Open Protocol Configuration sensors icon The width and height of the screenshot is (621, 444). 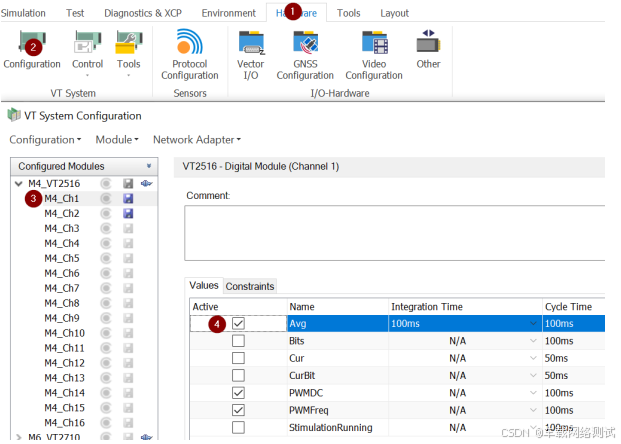(190, 42)
